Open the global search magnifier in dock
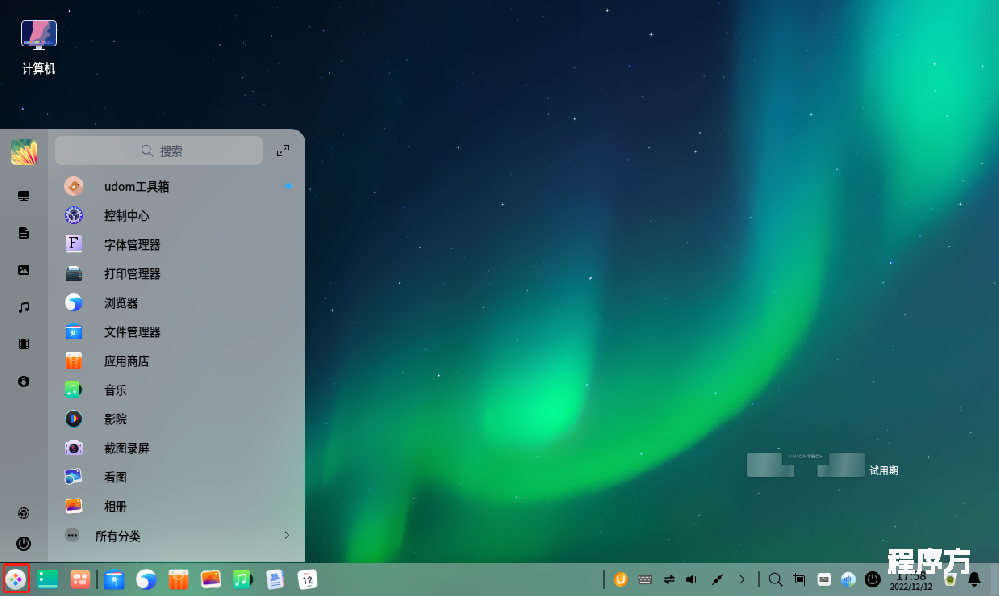Image resolution: width=999 pixels, height=596 pixels. (775, 579)
